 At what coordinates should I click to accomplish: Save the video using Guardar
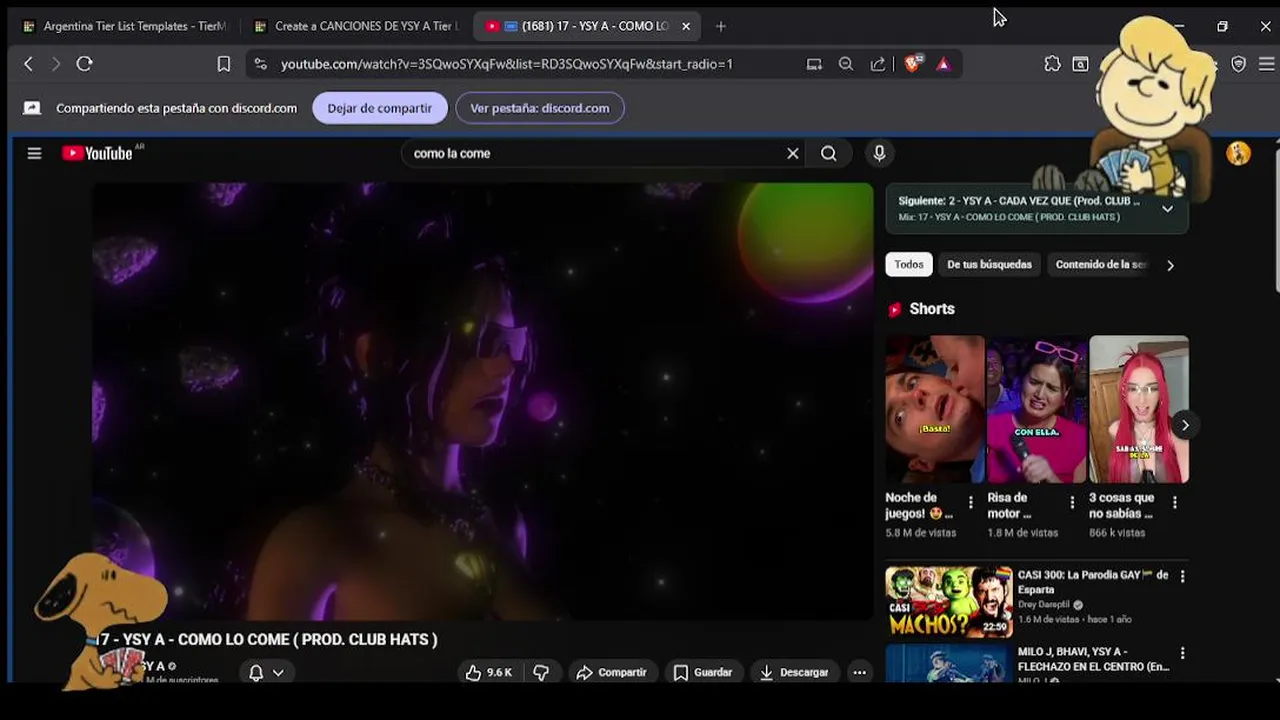click(703, 673)
